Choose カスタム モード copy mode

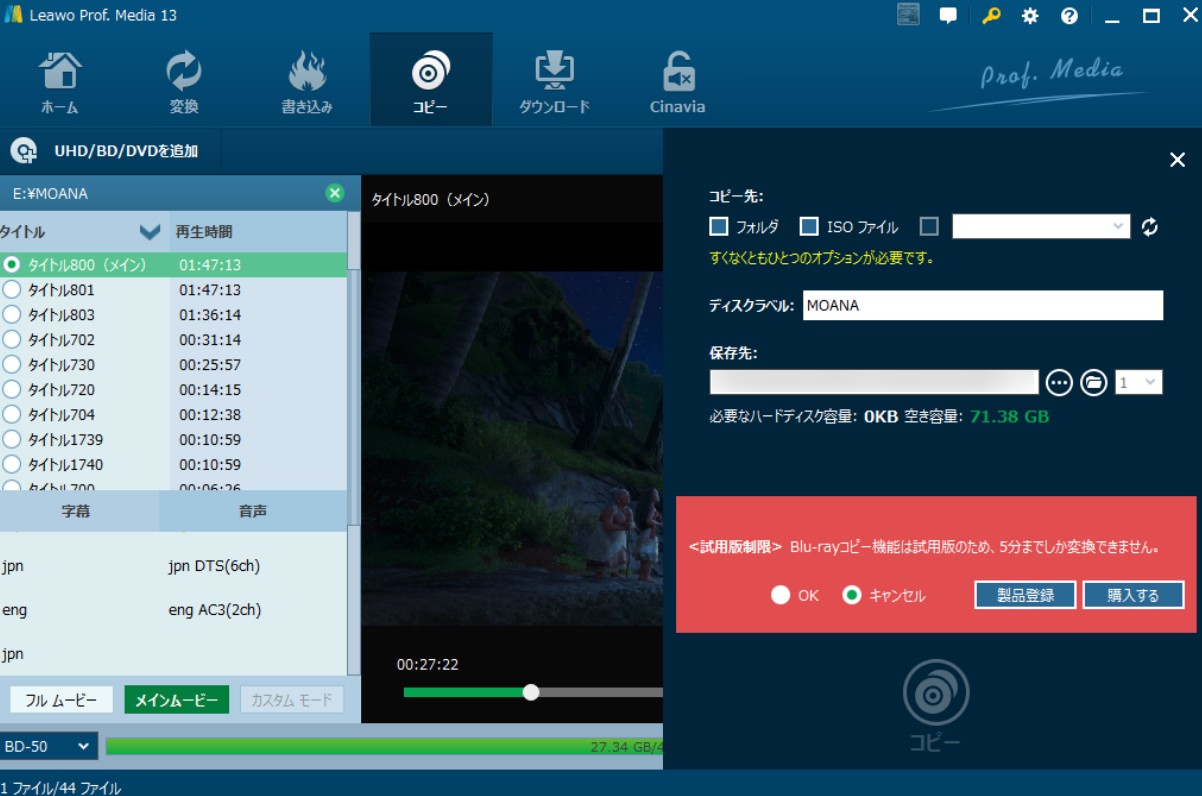coord(292,700)
